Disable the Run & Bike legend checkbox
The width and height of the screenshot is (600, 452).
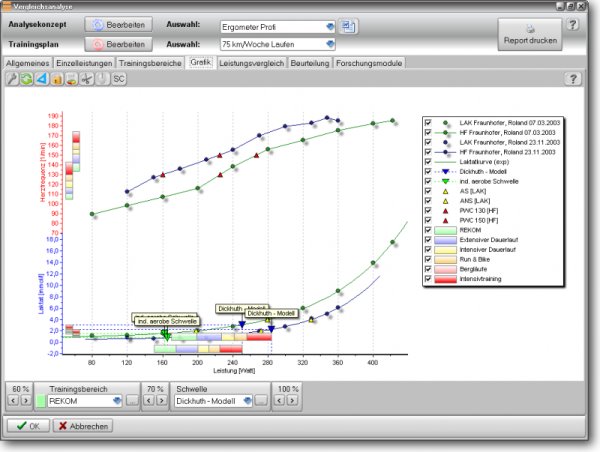[x=428, y=259]
